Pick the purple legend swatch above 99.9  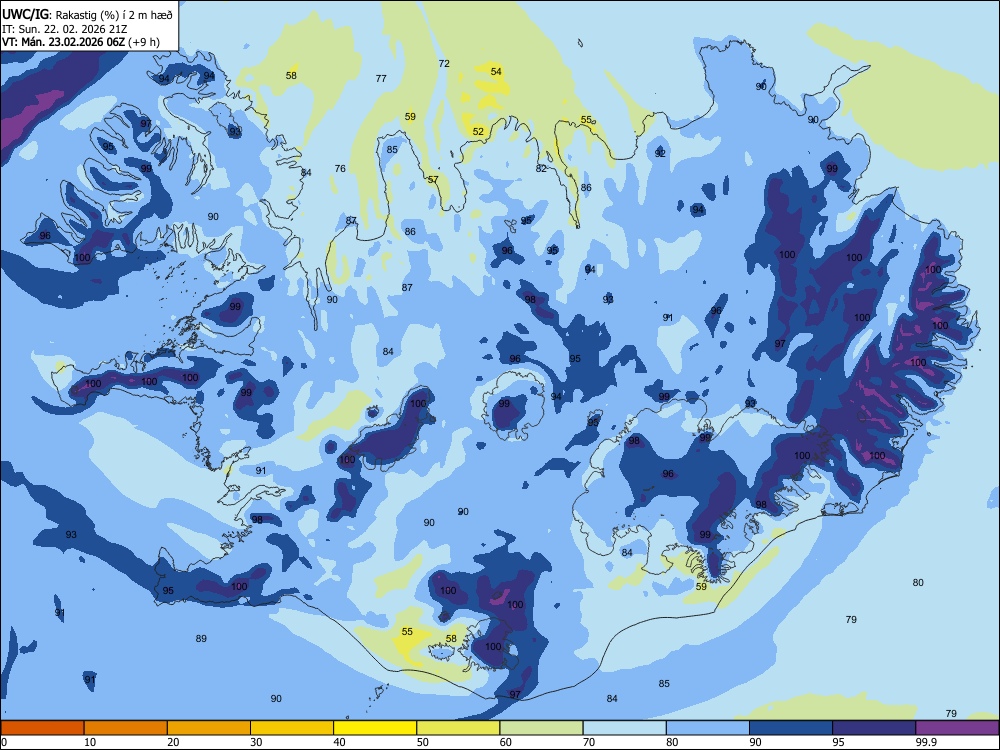click(957, 728)
